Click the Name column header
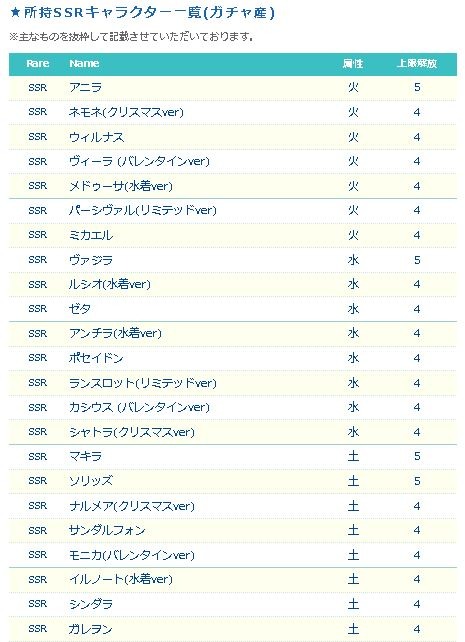This screenshot has width=465, height=642. (x=84, y=63)
